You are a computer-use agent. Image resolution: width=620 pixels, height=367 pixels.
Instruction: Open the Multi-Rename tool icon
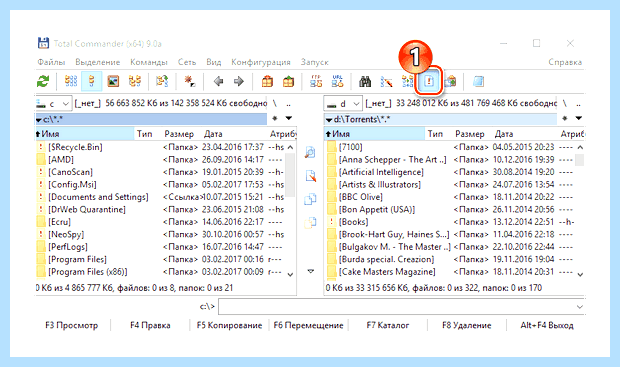(x=386, y=81)
